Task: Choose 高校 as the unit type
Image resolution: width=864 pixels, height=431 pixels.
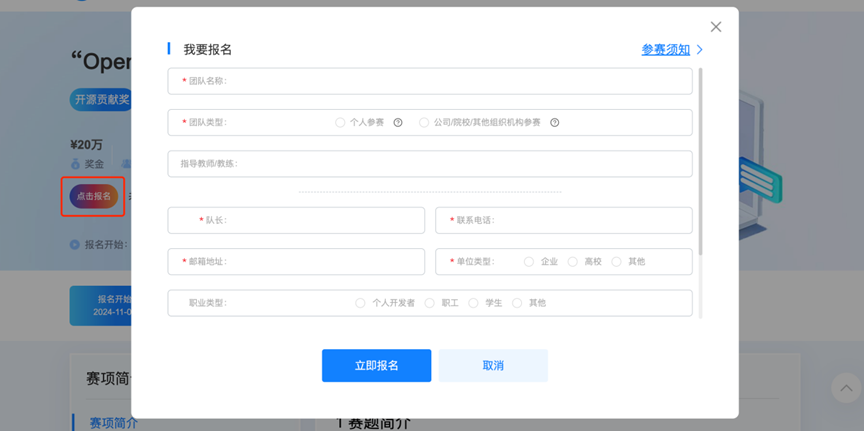Action: (573, 262)
